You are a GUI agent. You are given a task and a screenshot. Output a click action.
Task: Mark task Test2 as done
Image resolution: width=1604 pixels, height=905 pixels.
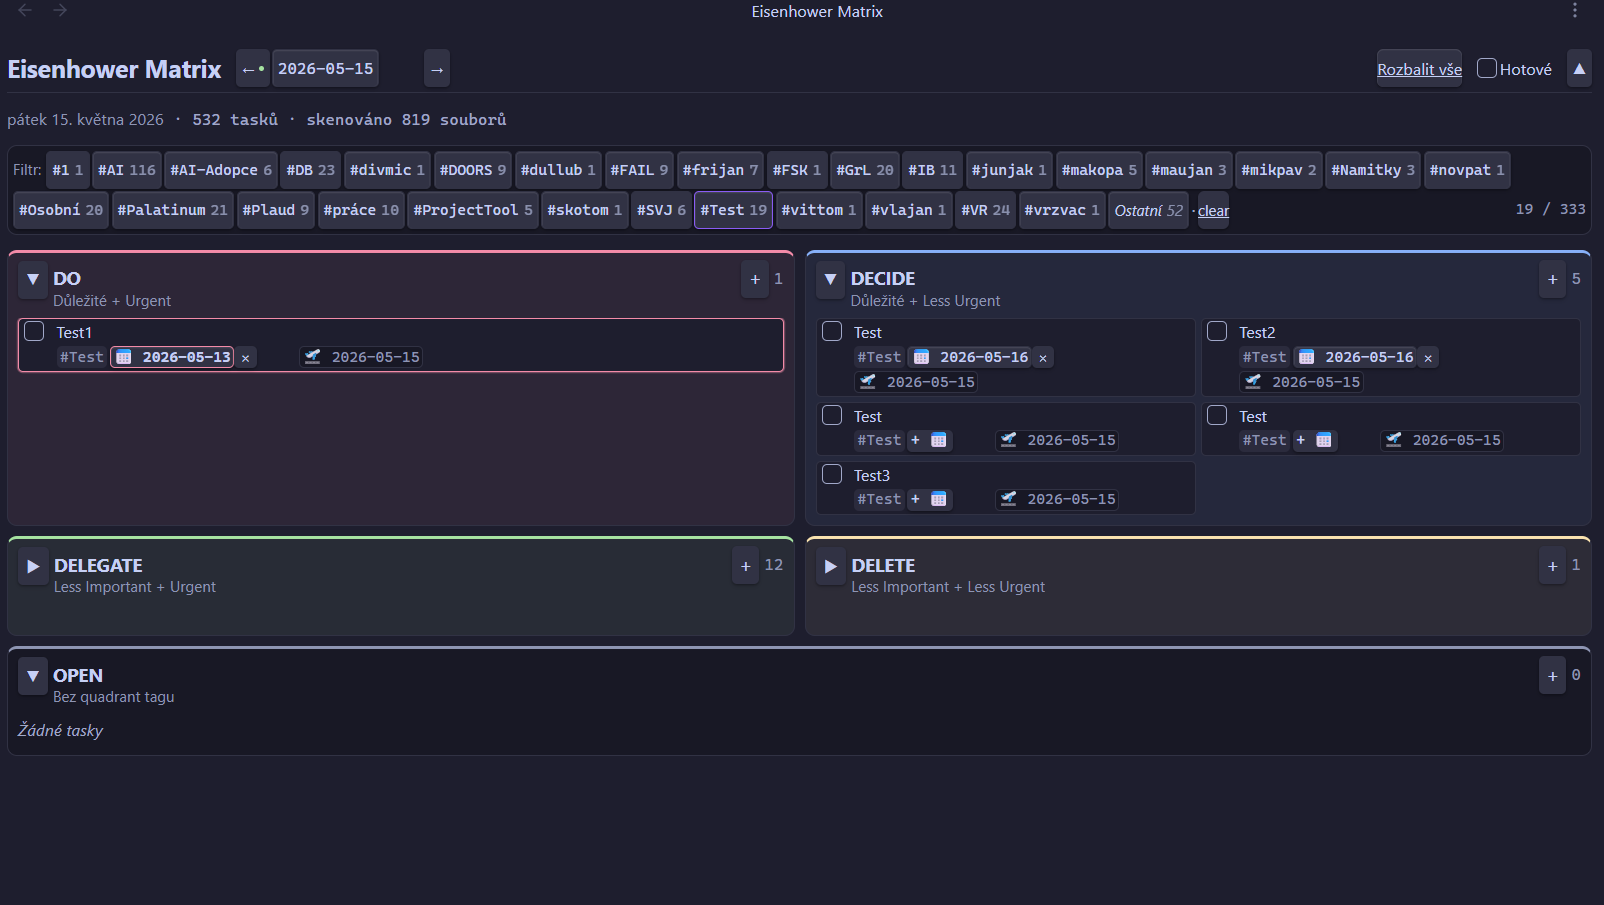1217,331
